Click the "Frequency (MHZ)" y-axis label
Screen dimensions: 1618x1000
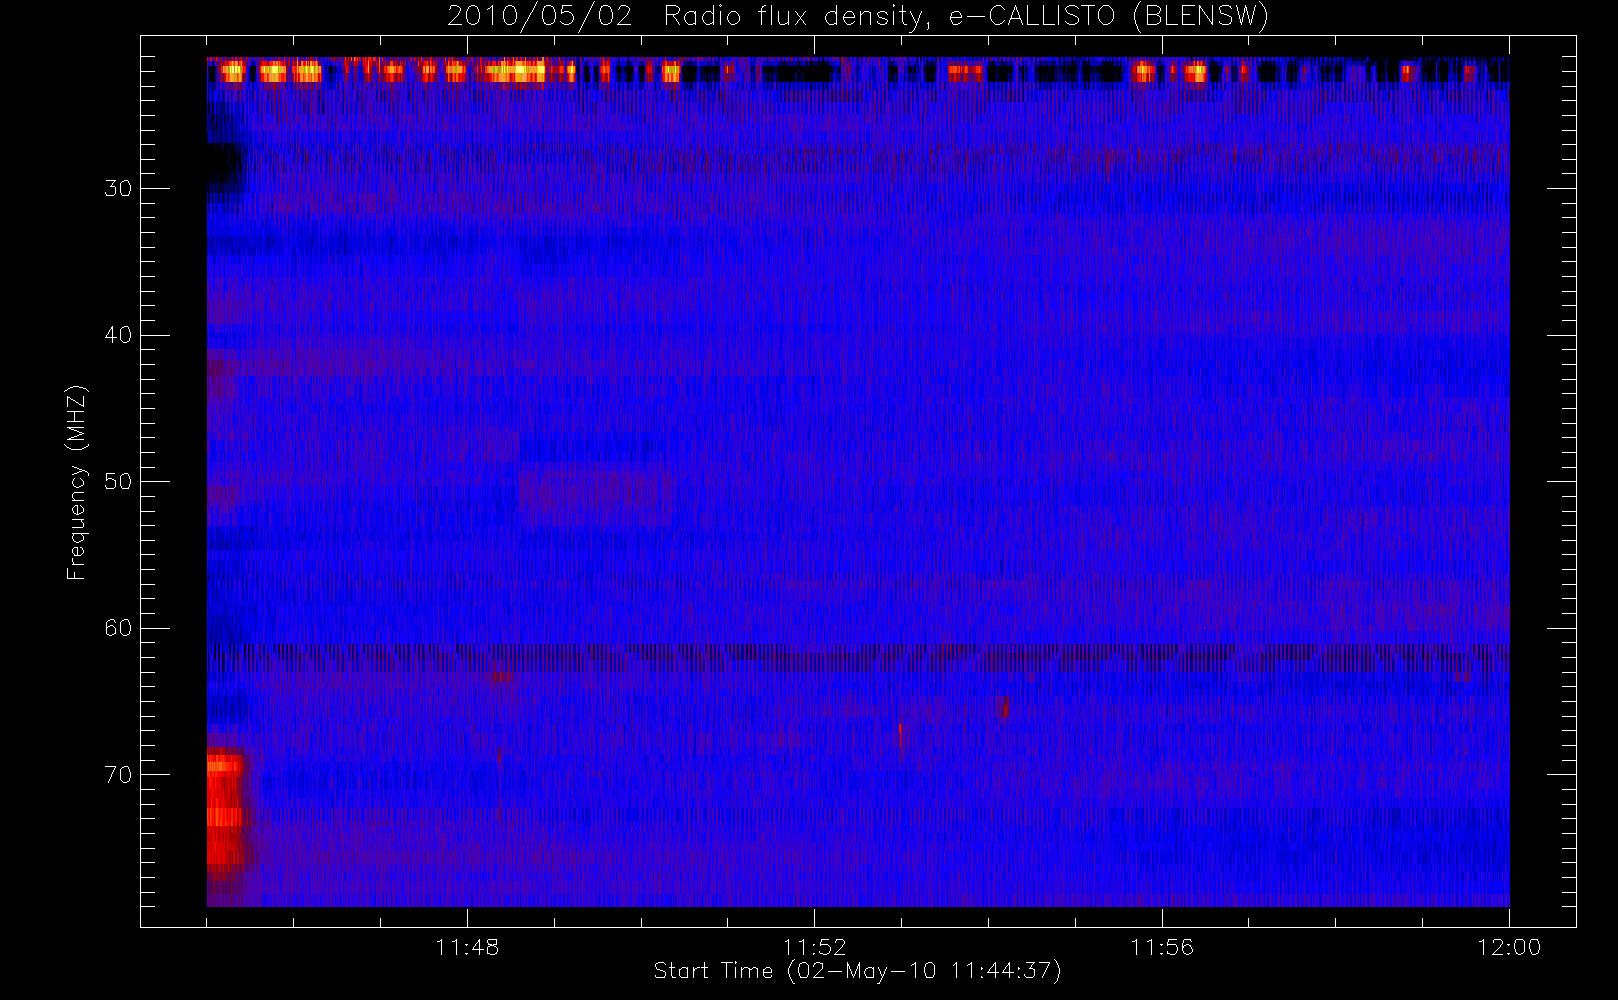pos(77,482)
